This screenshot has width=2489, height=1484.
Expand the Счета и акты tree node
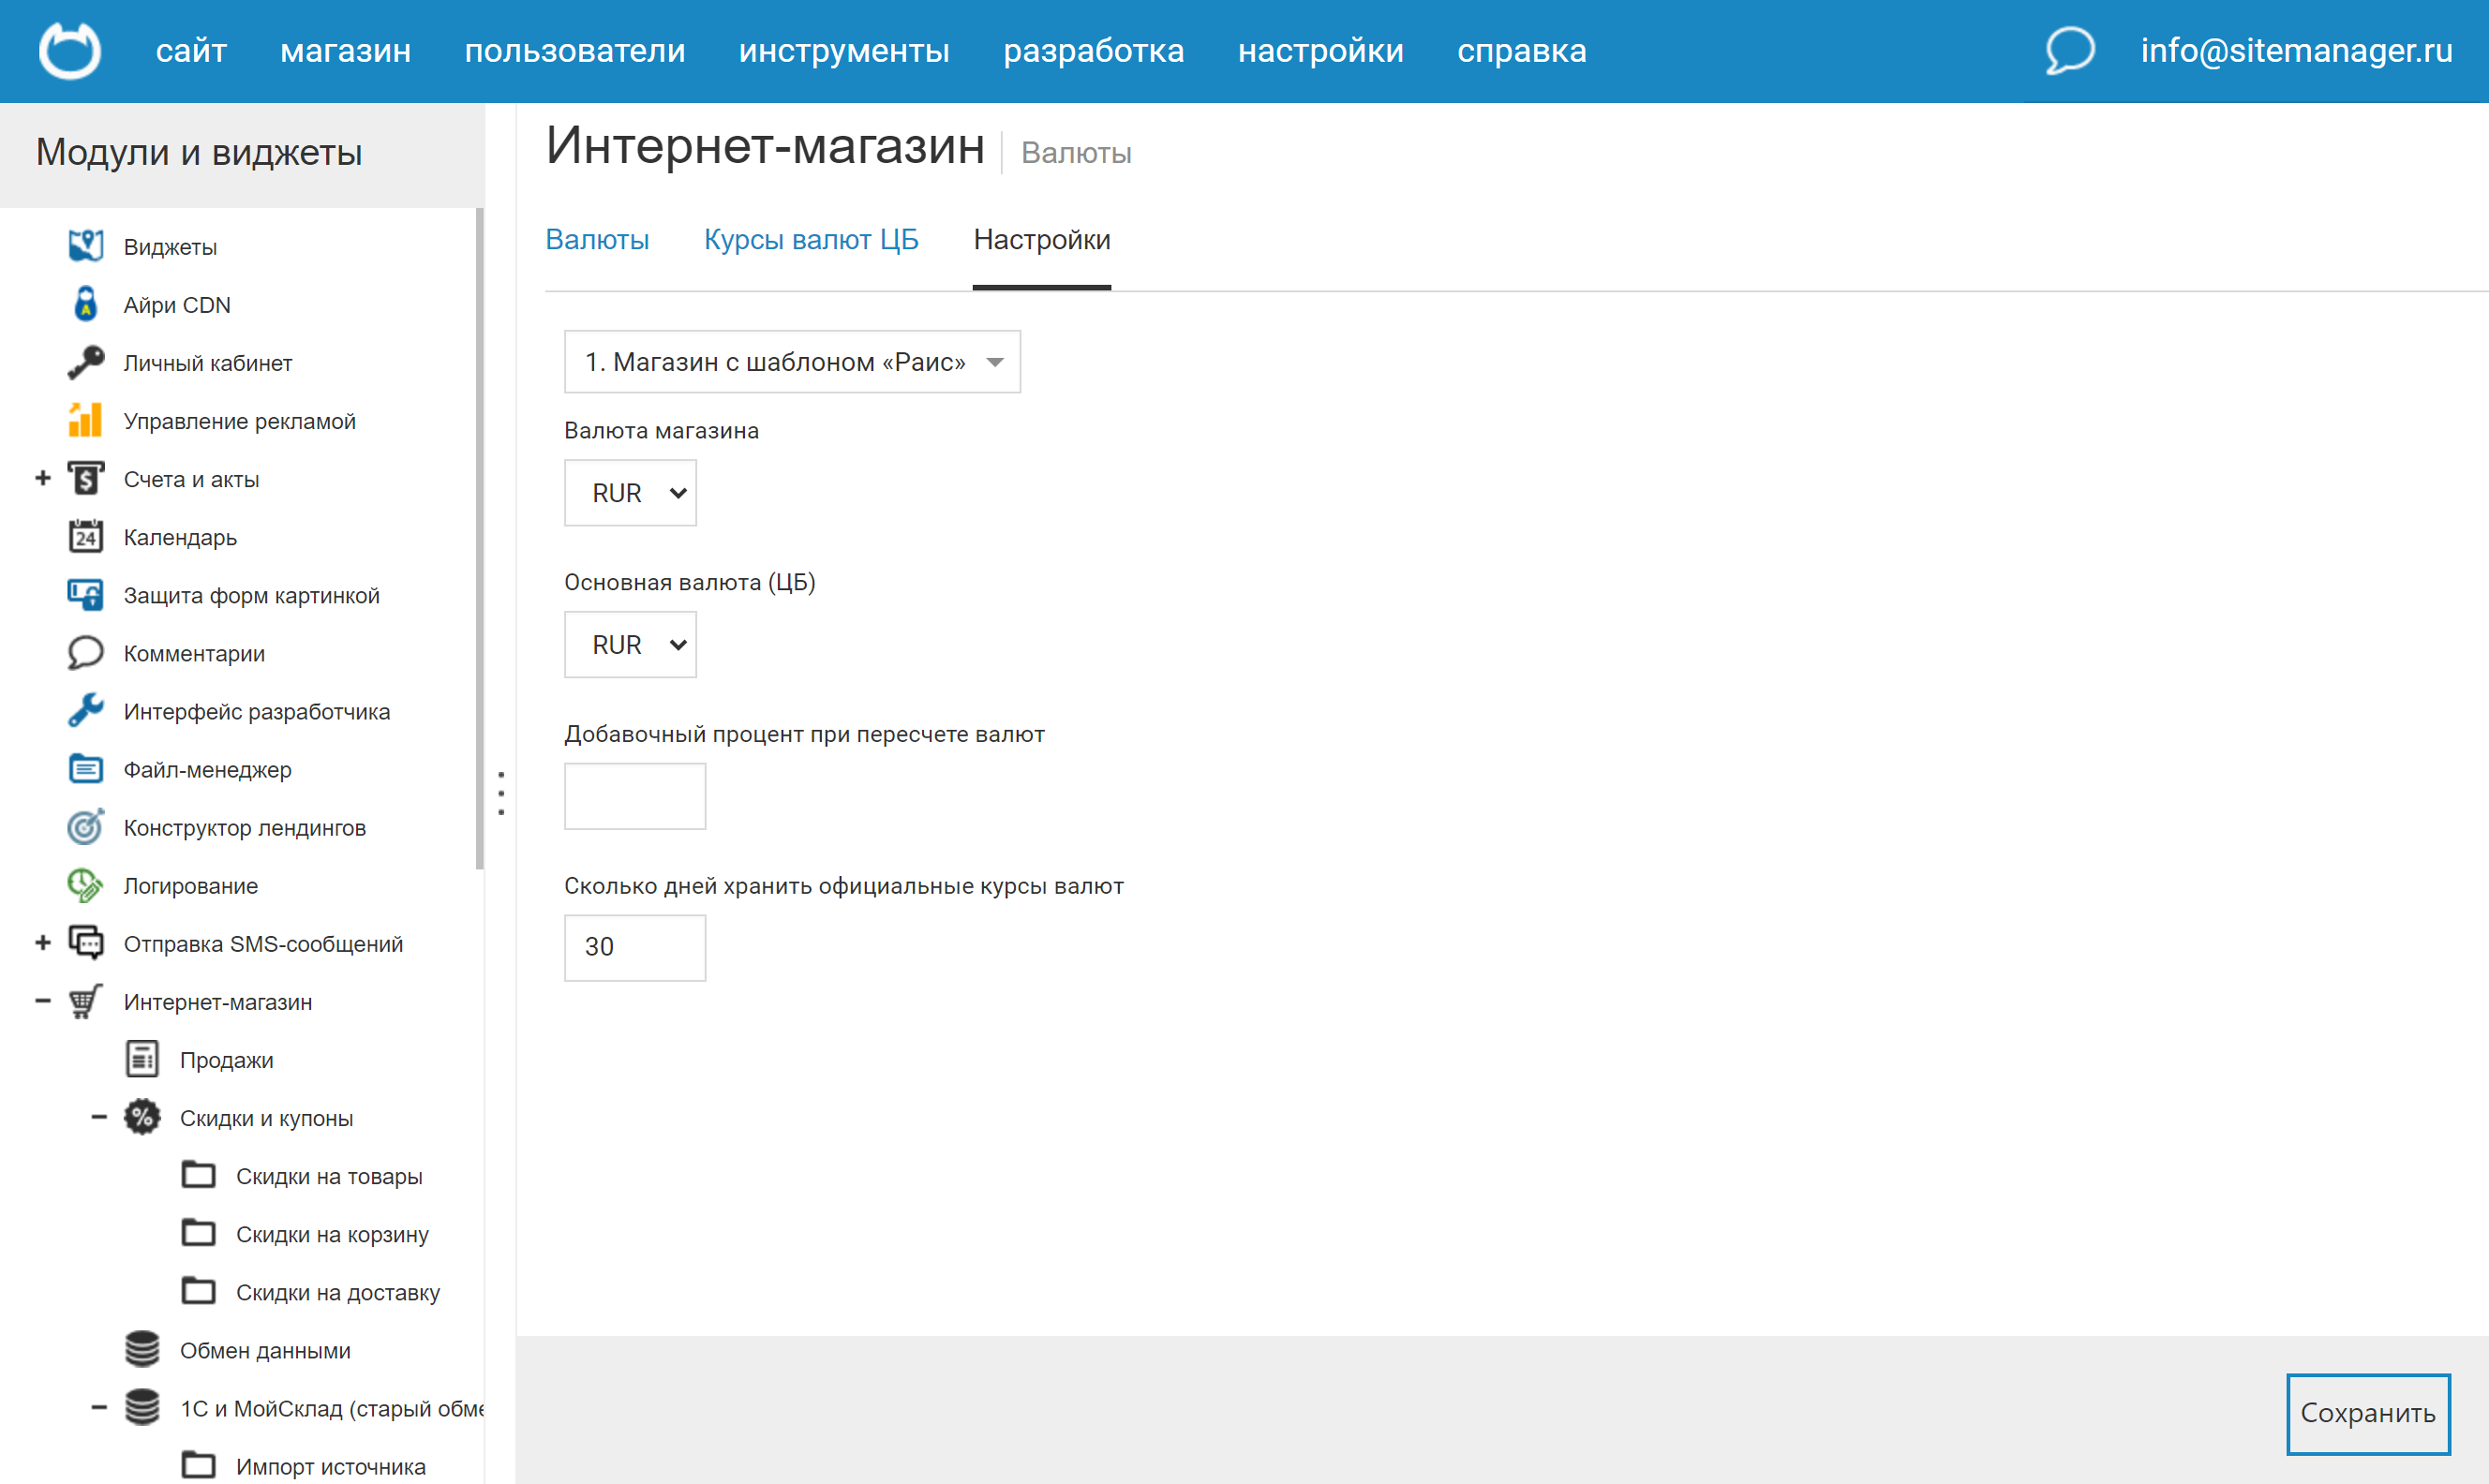43,479
